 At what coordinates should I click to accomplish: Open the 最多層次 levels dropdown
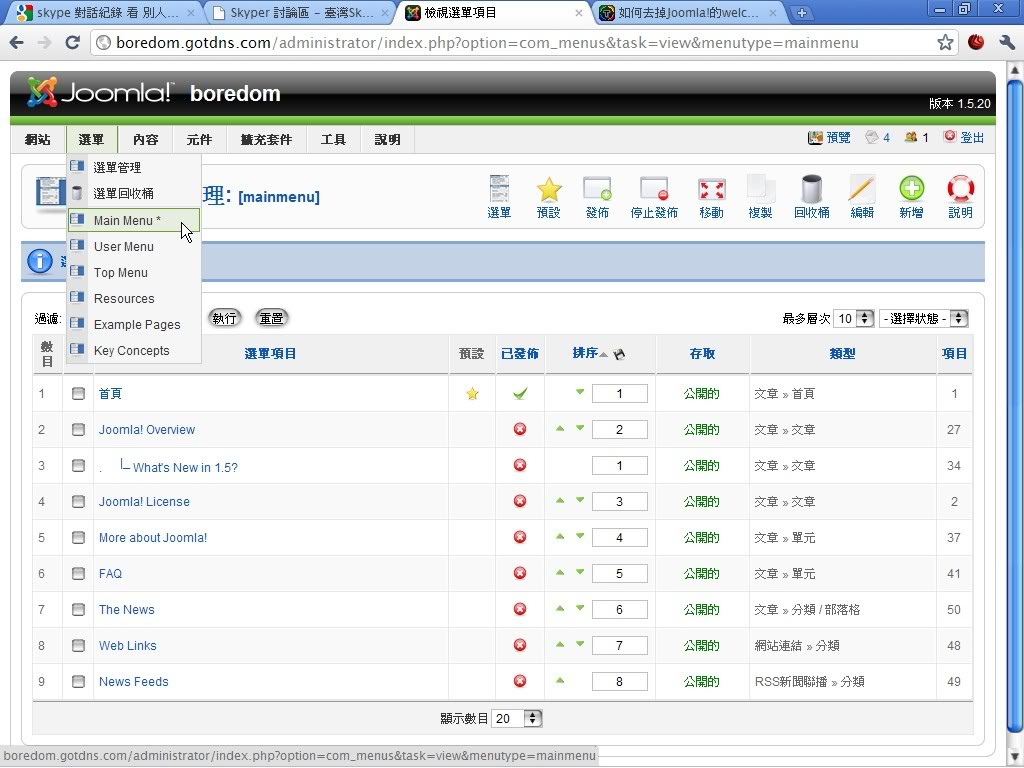click(854, 319)
